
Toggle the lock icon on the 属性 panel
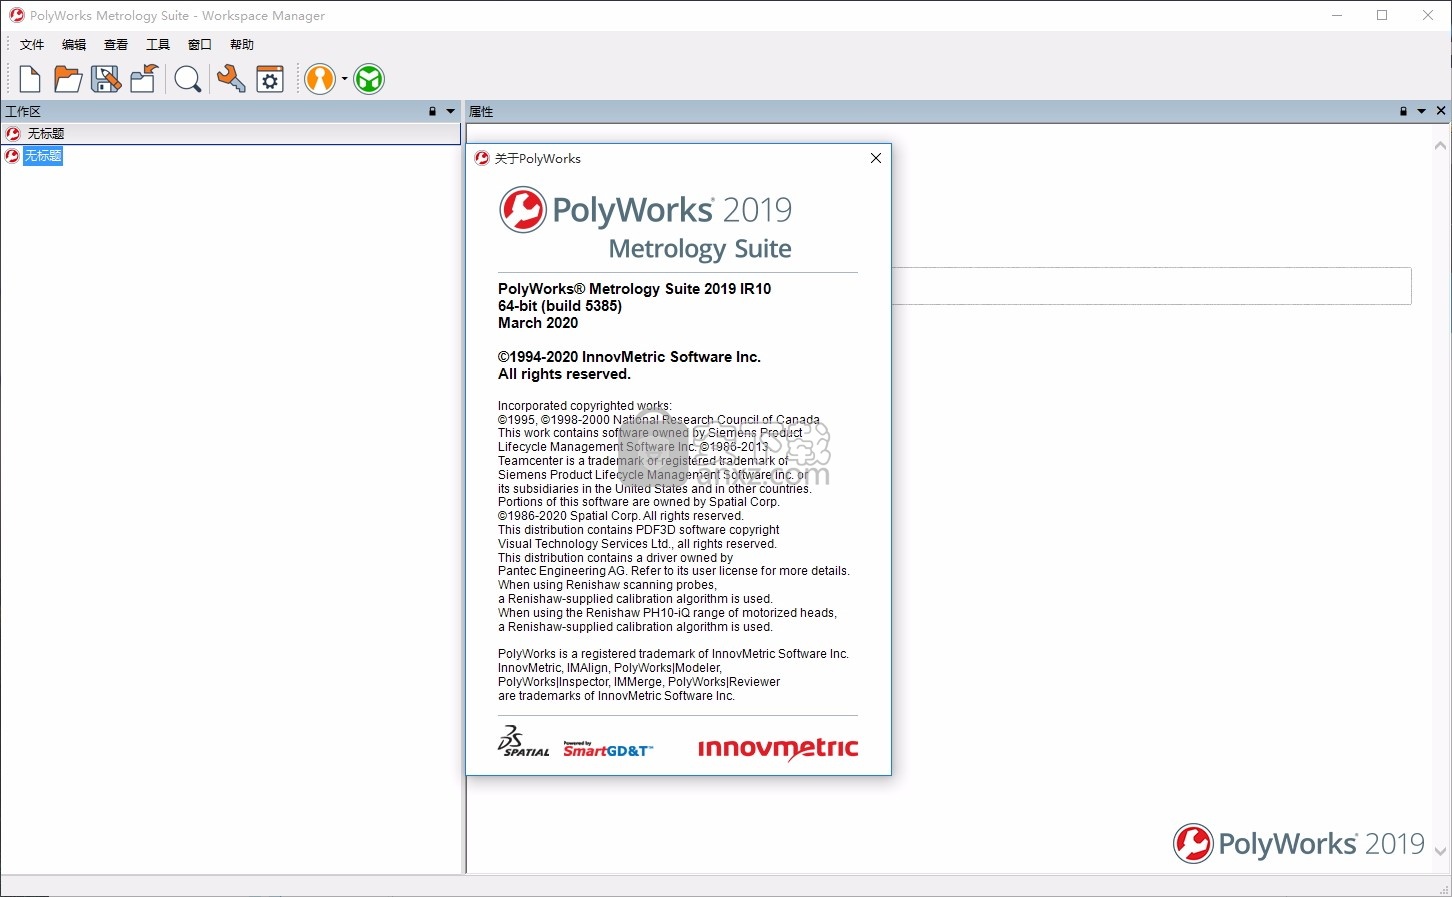(x=1403, y=111)
